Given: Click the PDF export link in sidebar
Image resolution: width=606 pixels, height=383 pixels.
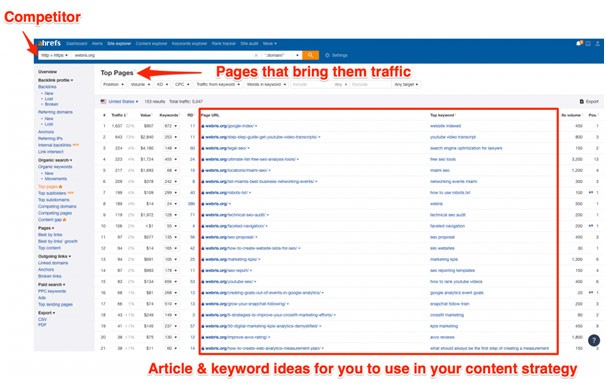Looking at the screenshot, I should pos(42,325).
